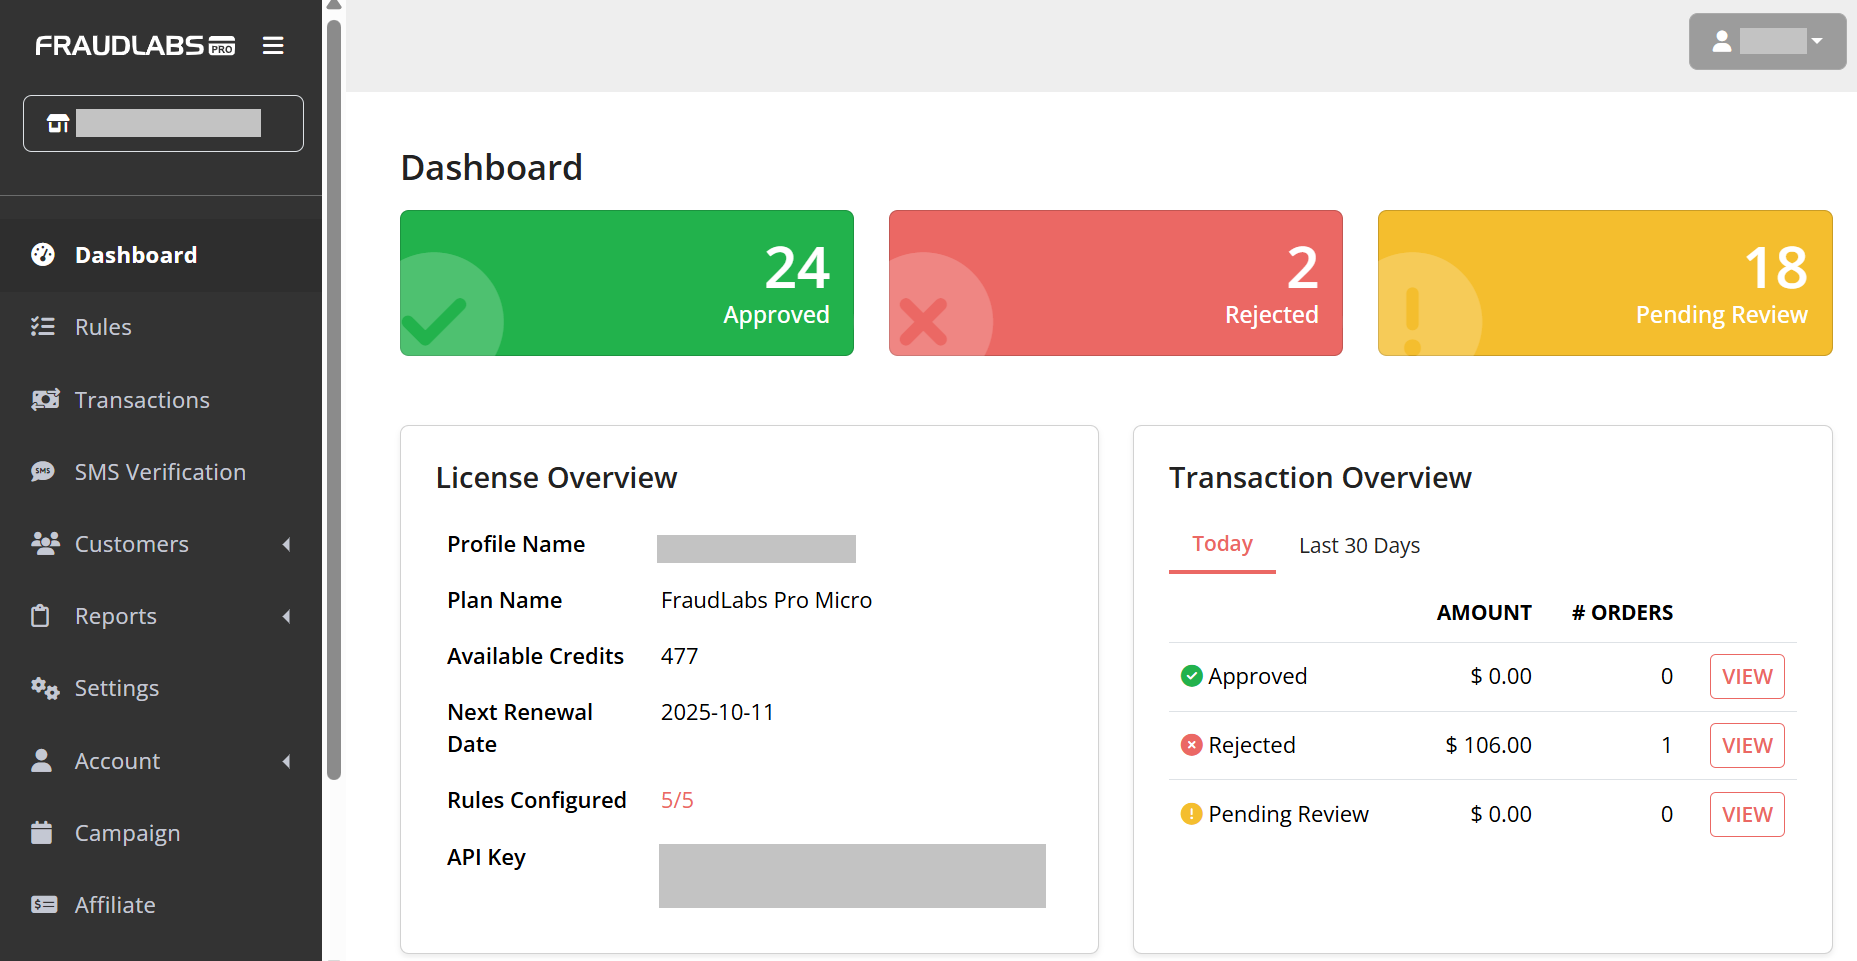1857x961 pixels.
Task: Open Affiliate using its card icon
Action: (44, 905)
